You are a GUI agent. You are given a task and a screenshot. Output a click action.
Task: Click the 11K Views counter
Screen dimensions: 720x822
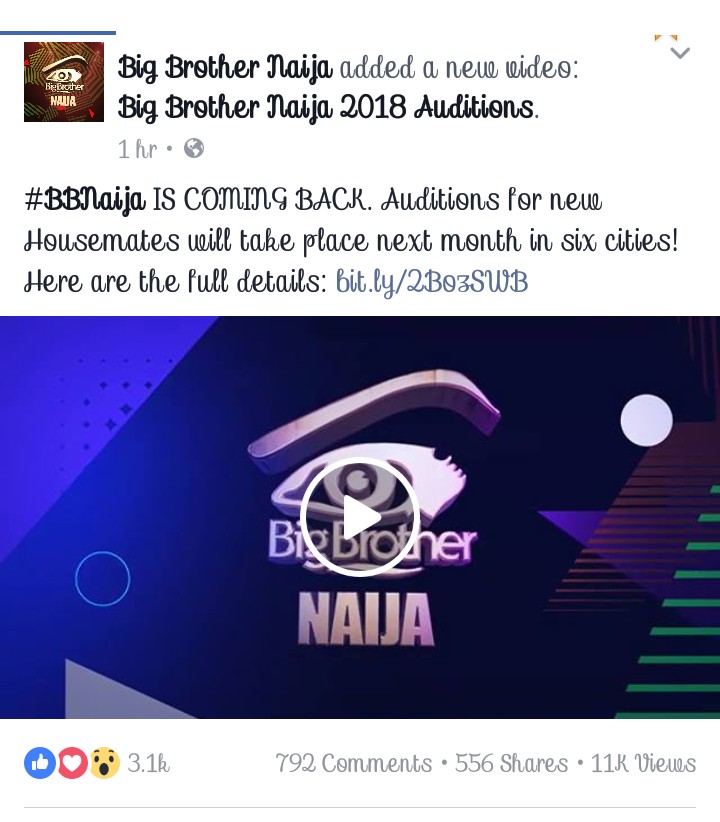[643, 763]
